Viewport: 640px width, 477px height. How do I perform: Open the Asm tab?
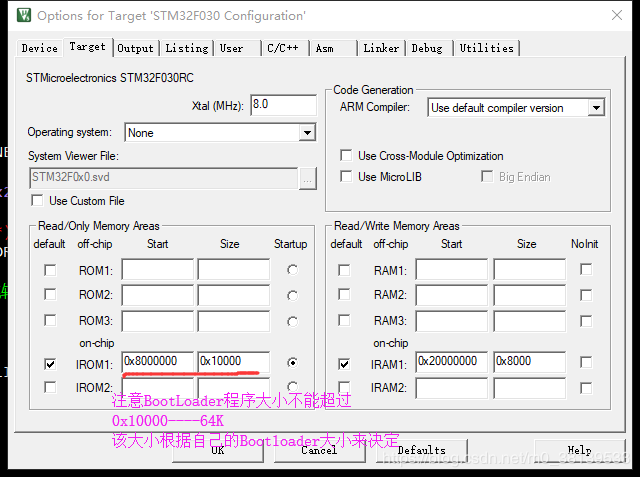pos(333,48)
